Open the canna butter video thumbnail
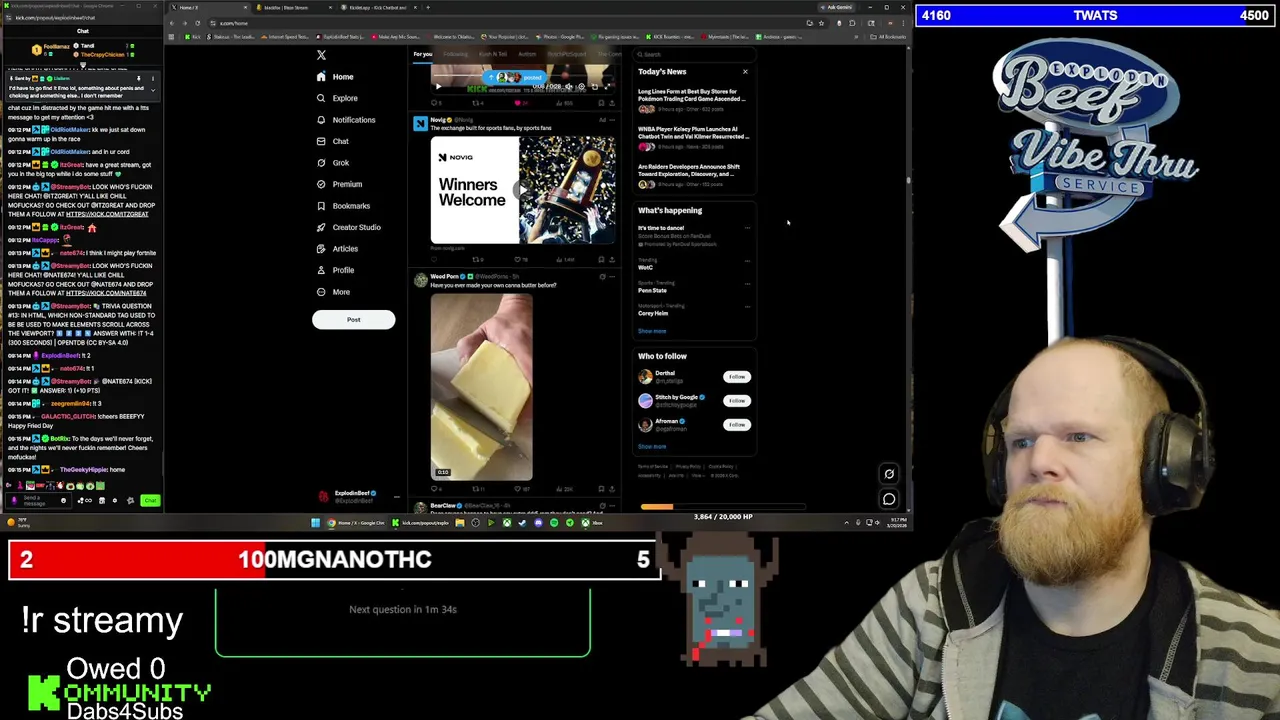The width and height of the screenshot is (1280, 720). [482, 388]
